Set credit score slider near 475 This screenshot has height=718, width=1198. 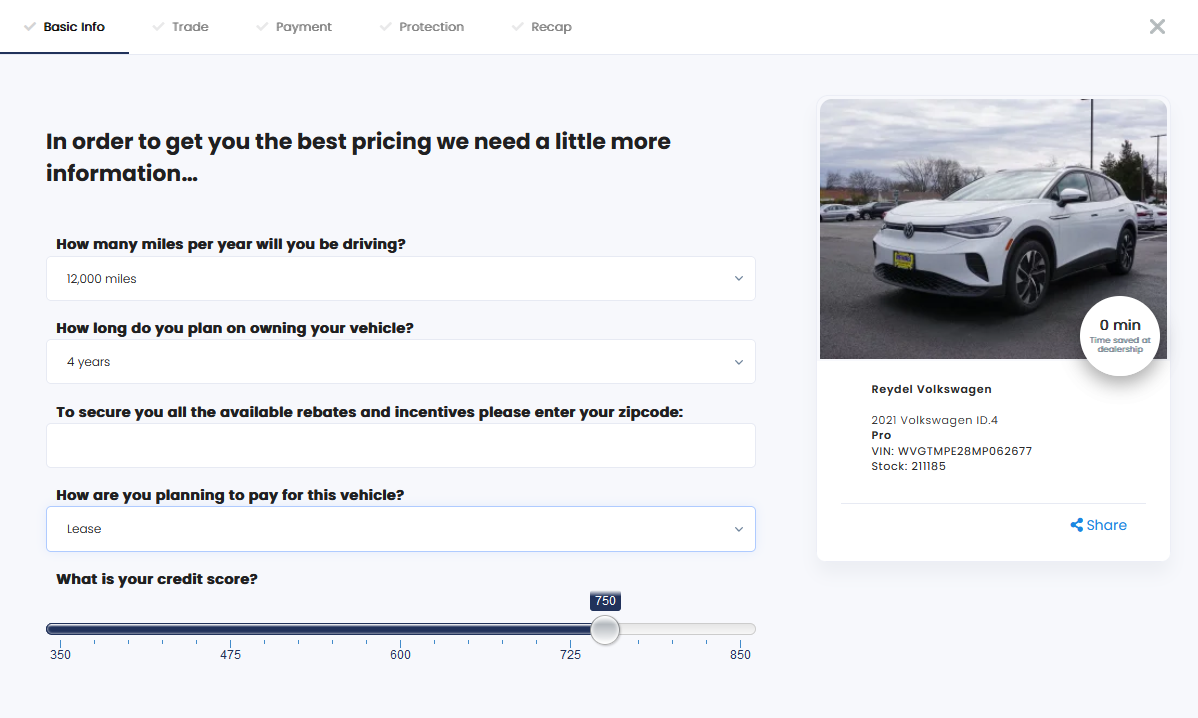click(231, 629)
